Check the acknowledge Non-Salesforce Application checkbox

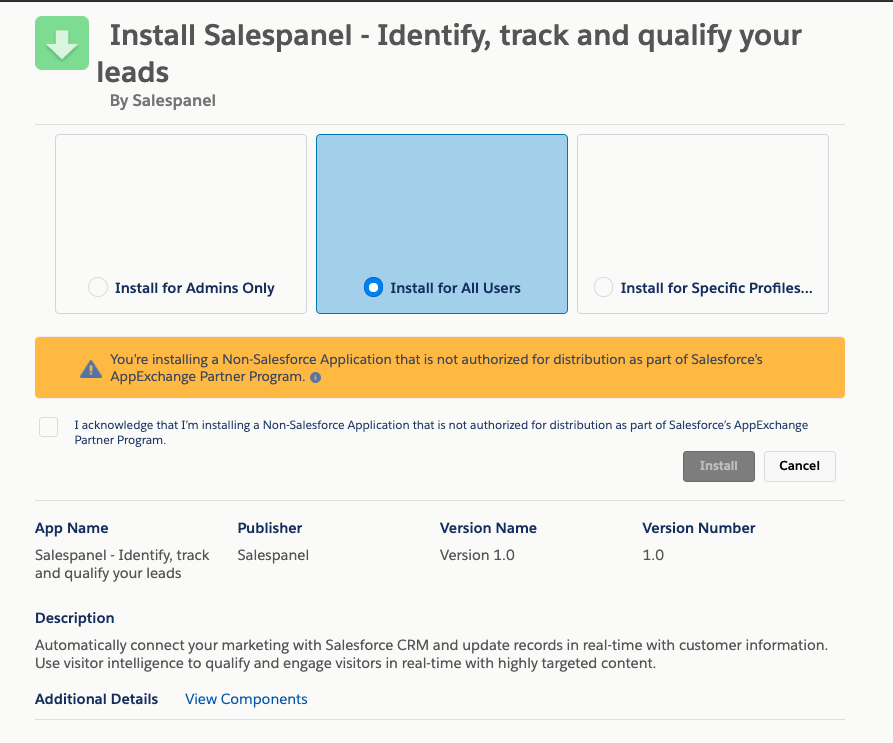48,426
